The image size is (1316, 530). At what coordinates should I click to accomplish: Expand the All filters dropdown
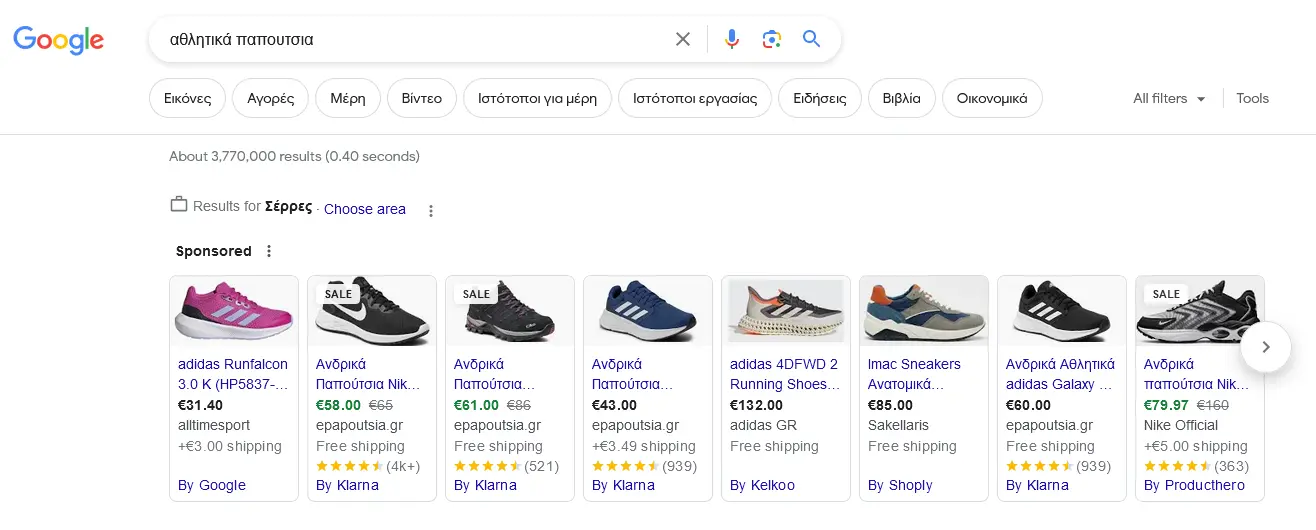click(1169, 98)
